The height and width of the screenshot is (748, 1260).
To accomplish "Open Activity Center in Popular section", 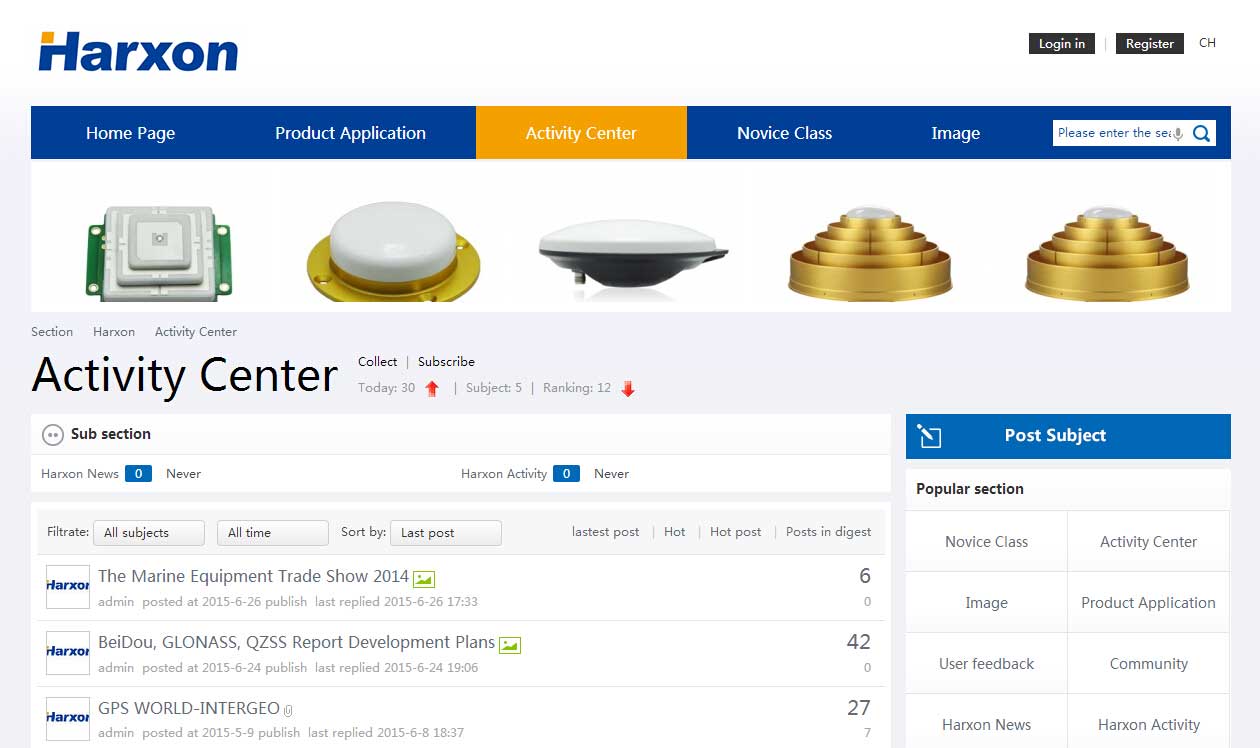I will pos(1148,542).
